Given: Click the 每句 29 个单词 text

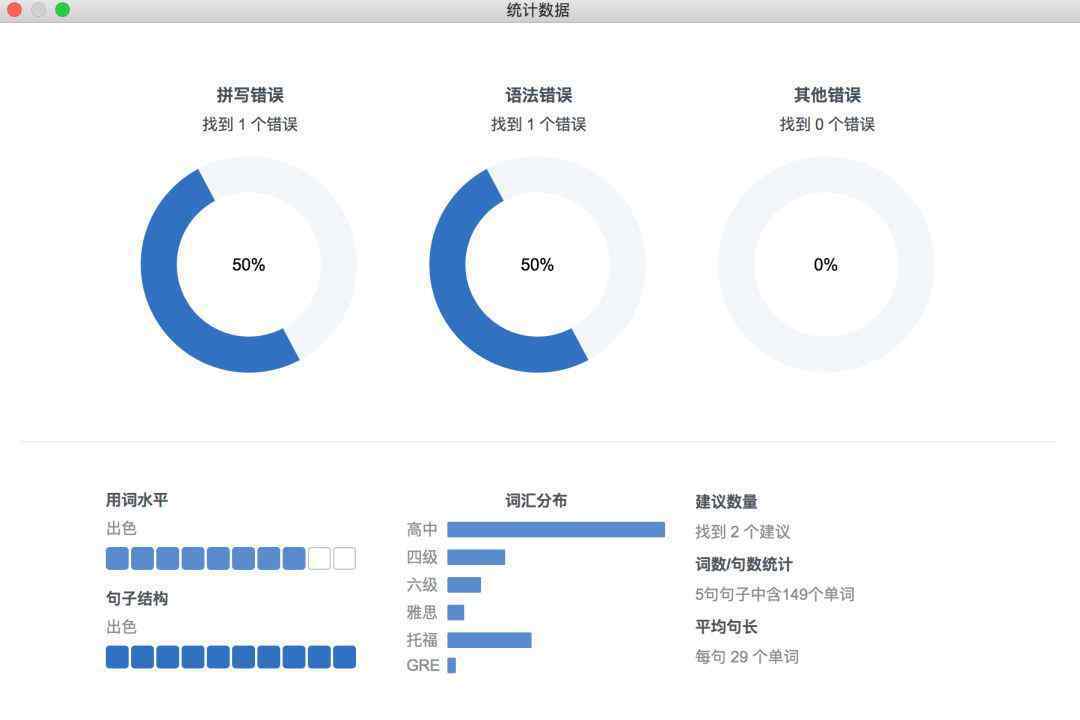Looking at the screenshot, I should (x=747, y=657).
